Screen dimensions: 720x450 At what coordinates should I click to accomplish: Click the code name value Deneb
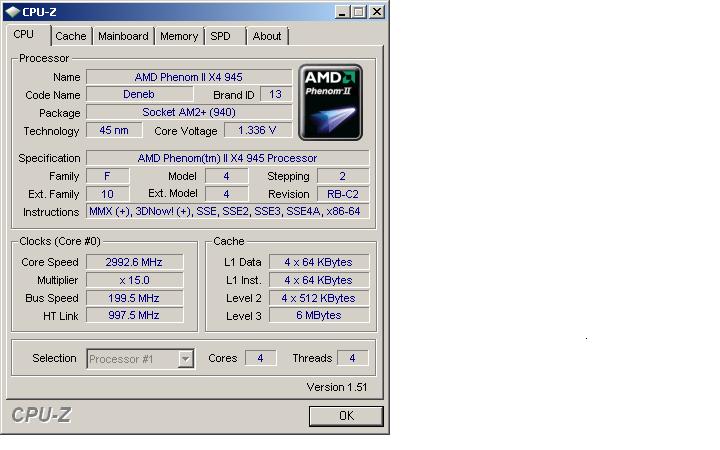[139, 94]
